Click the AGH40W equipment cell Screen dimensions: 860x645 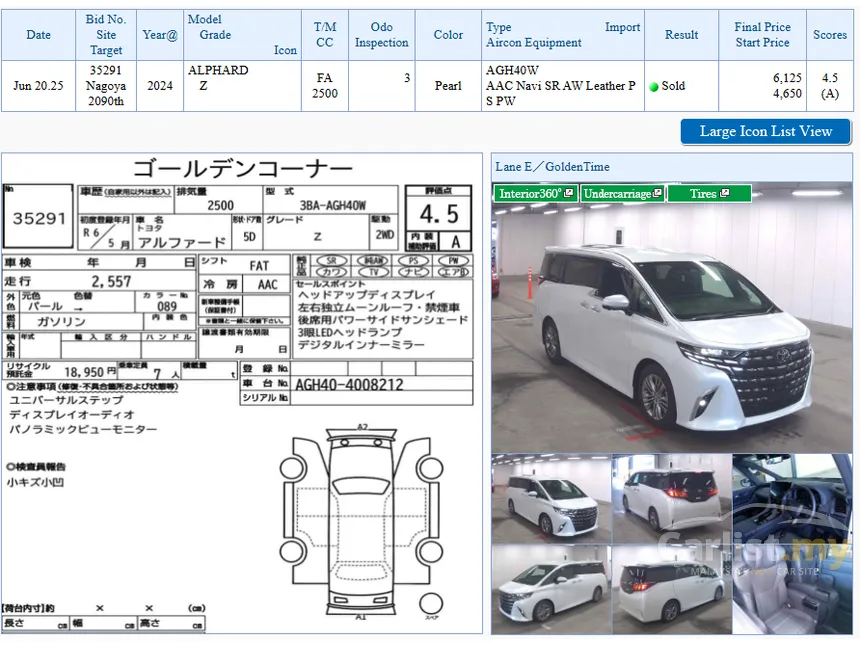(563, 86)
